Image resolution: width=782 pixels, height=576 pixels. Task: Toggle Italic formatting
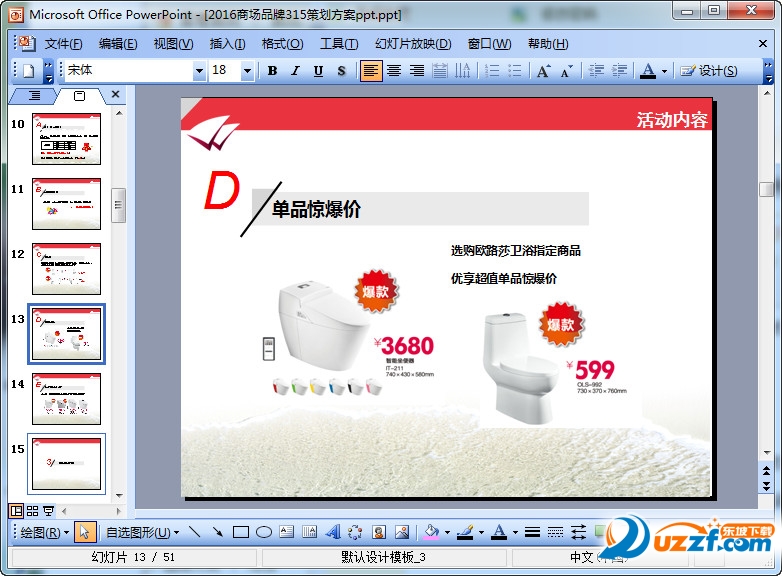[x=295, y=71]
